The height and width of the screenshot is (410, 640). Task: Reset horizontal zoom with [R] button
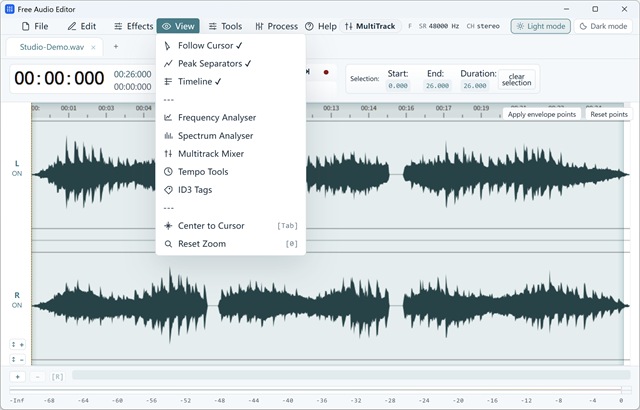click(57, 377)
